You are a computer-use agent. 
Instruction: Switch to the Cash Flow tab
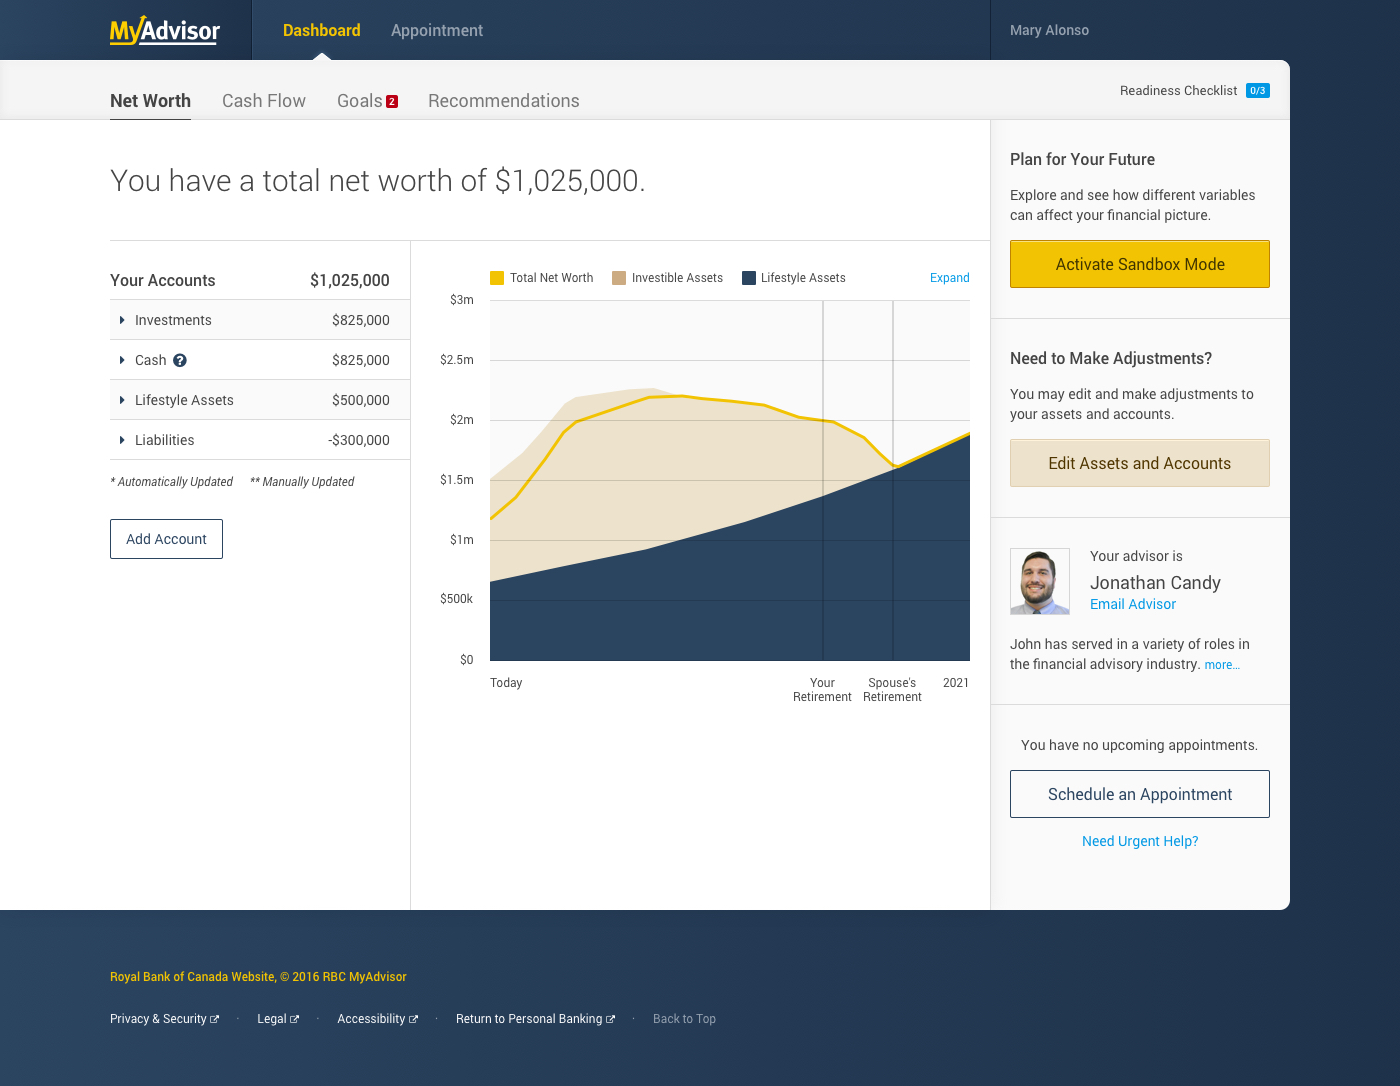(x=264, y=101)
